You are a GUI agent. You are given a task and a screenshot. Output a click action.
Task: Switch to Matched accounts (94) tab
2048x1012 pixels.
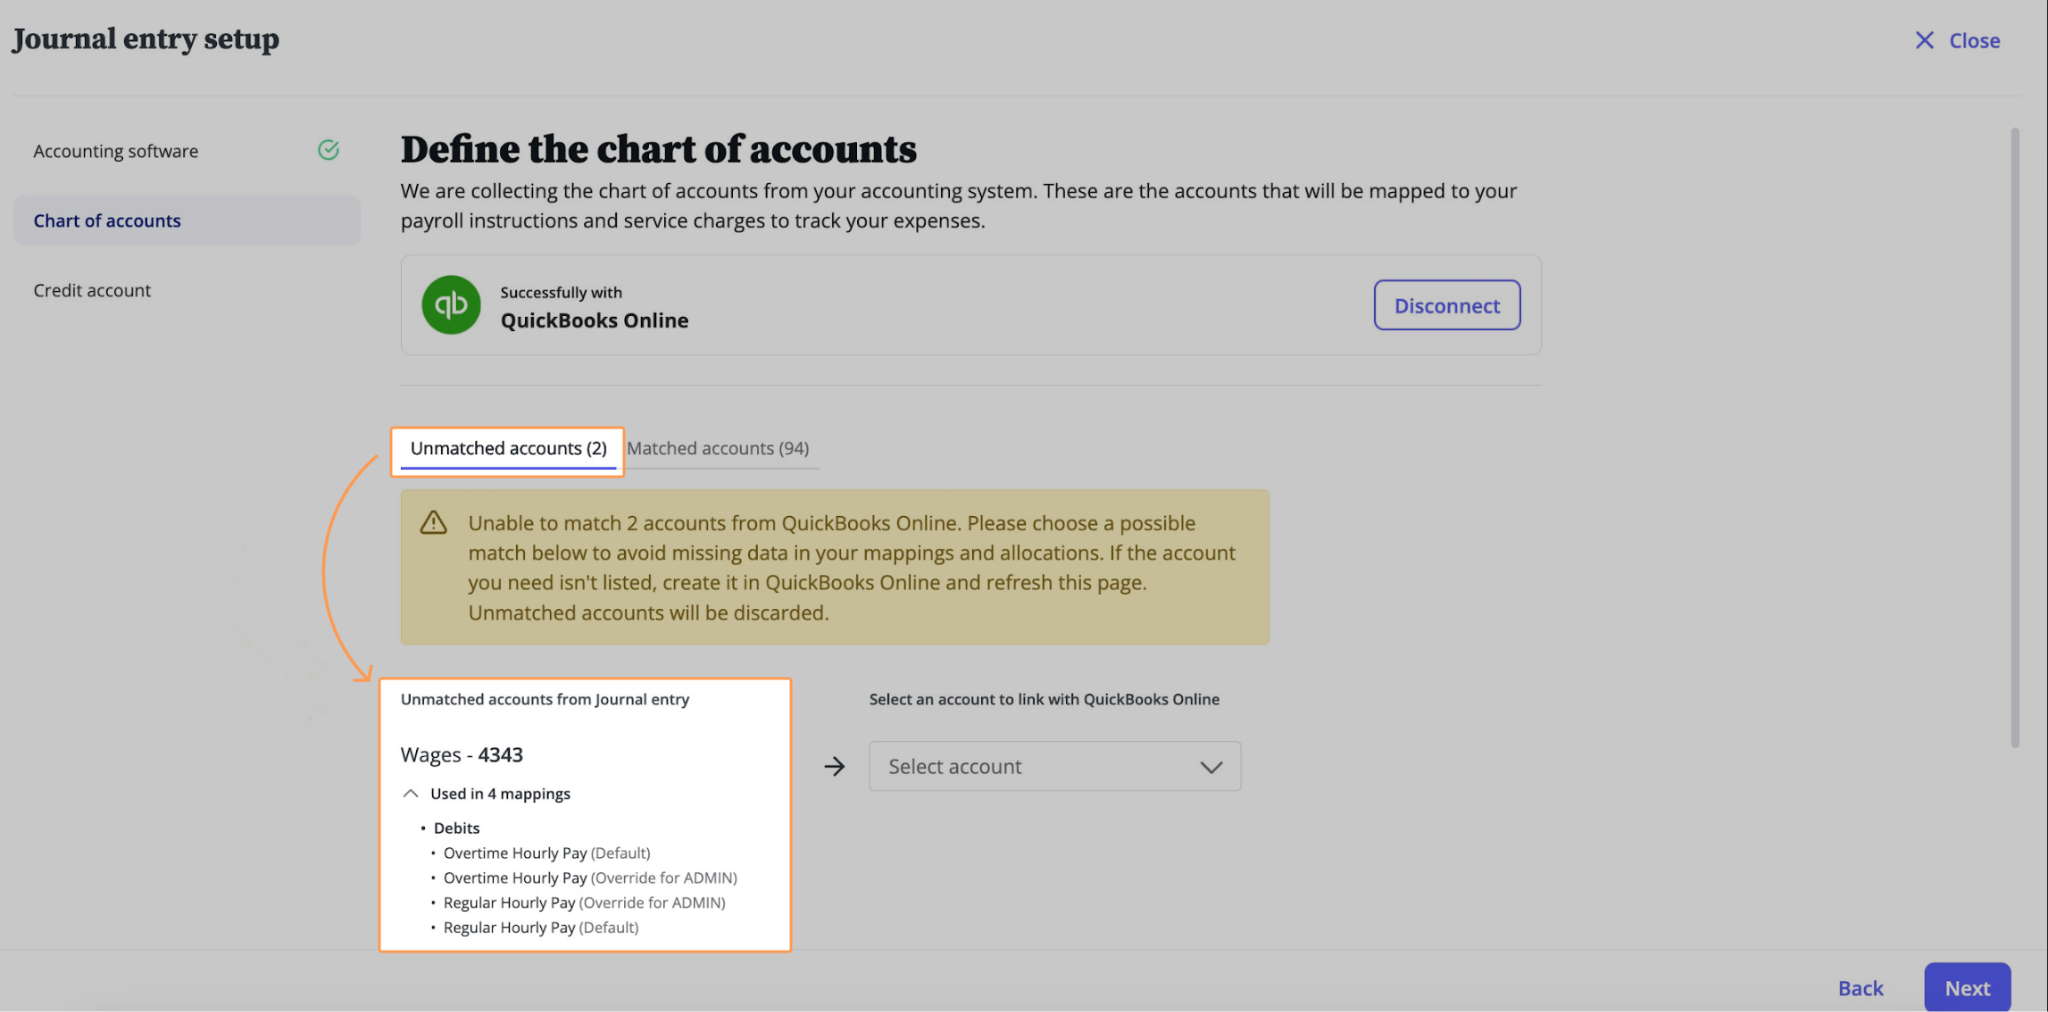pos(718,448)
